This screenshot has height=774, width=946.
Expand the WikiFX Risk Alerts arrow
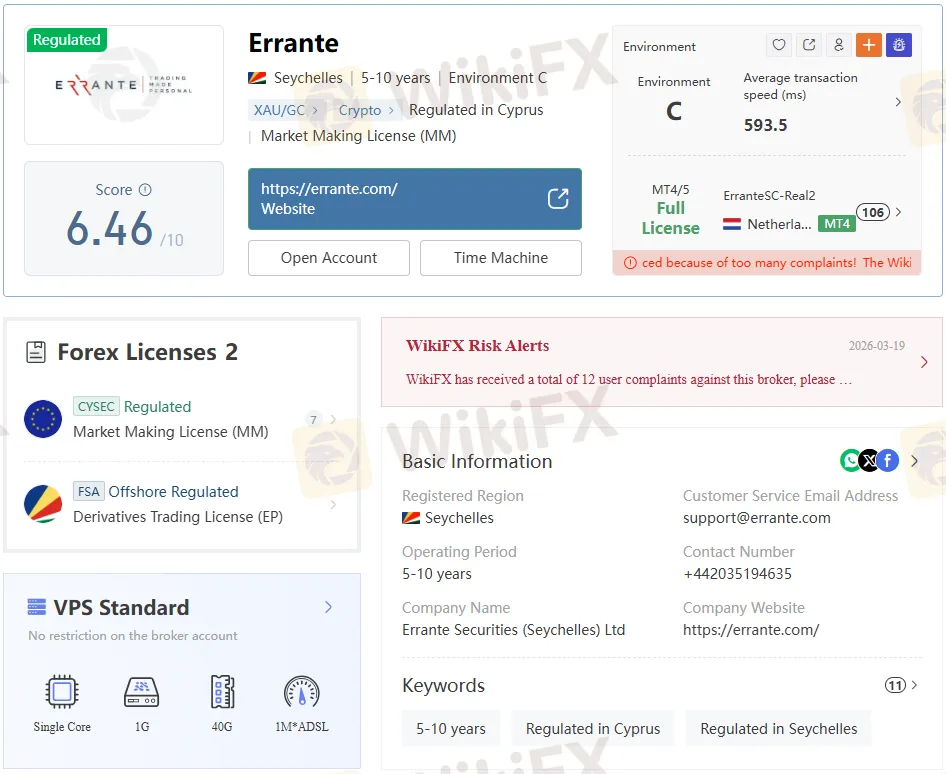pos(923,362)
